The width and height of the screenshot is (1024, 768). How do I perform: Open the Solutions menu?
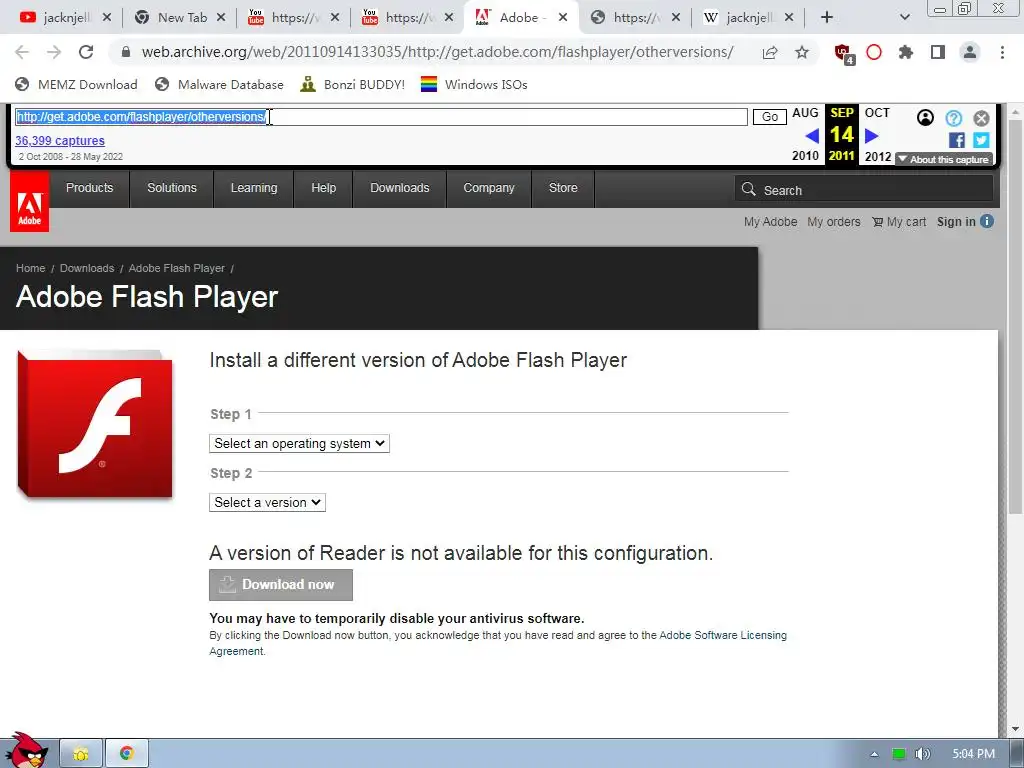pyautogui.click(x=172, y=188)
